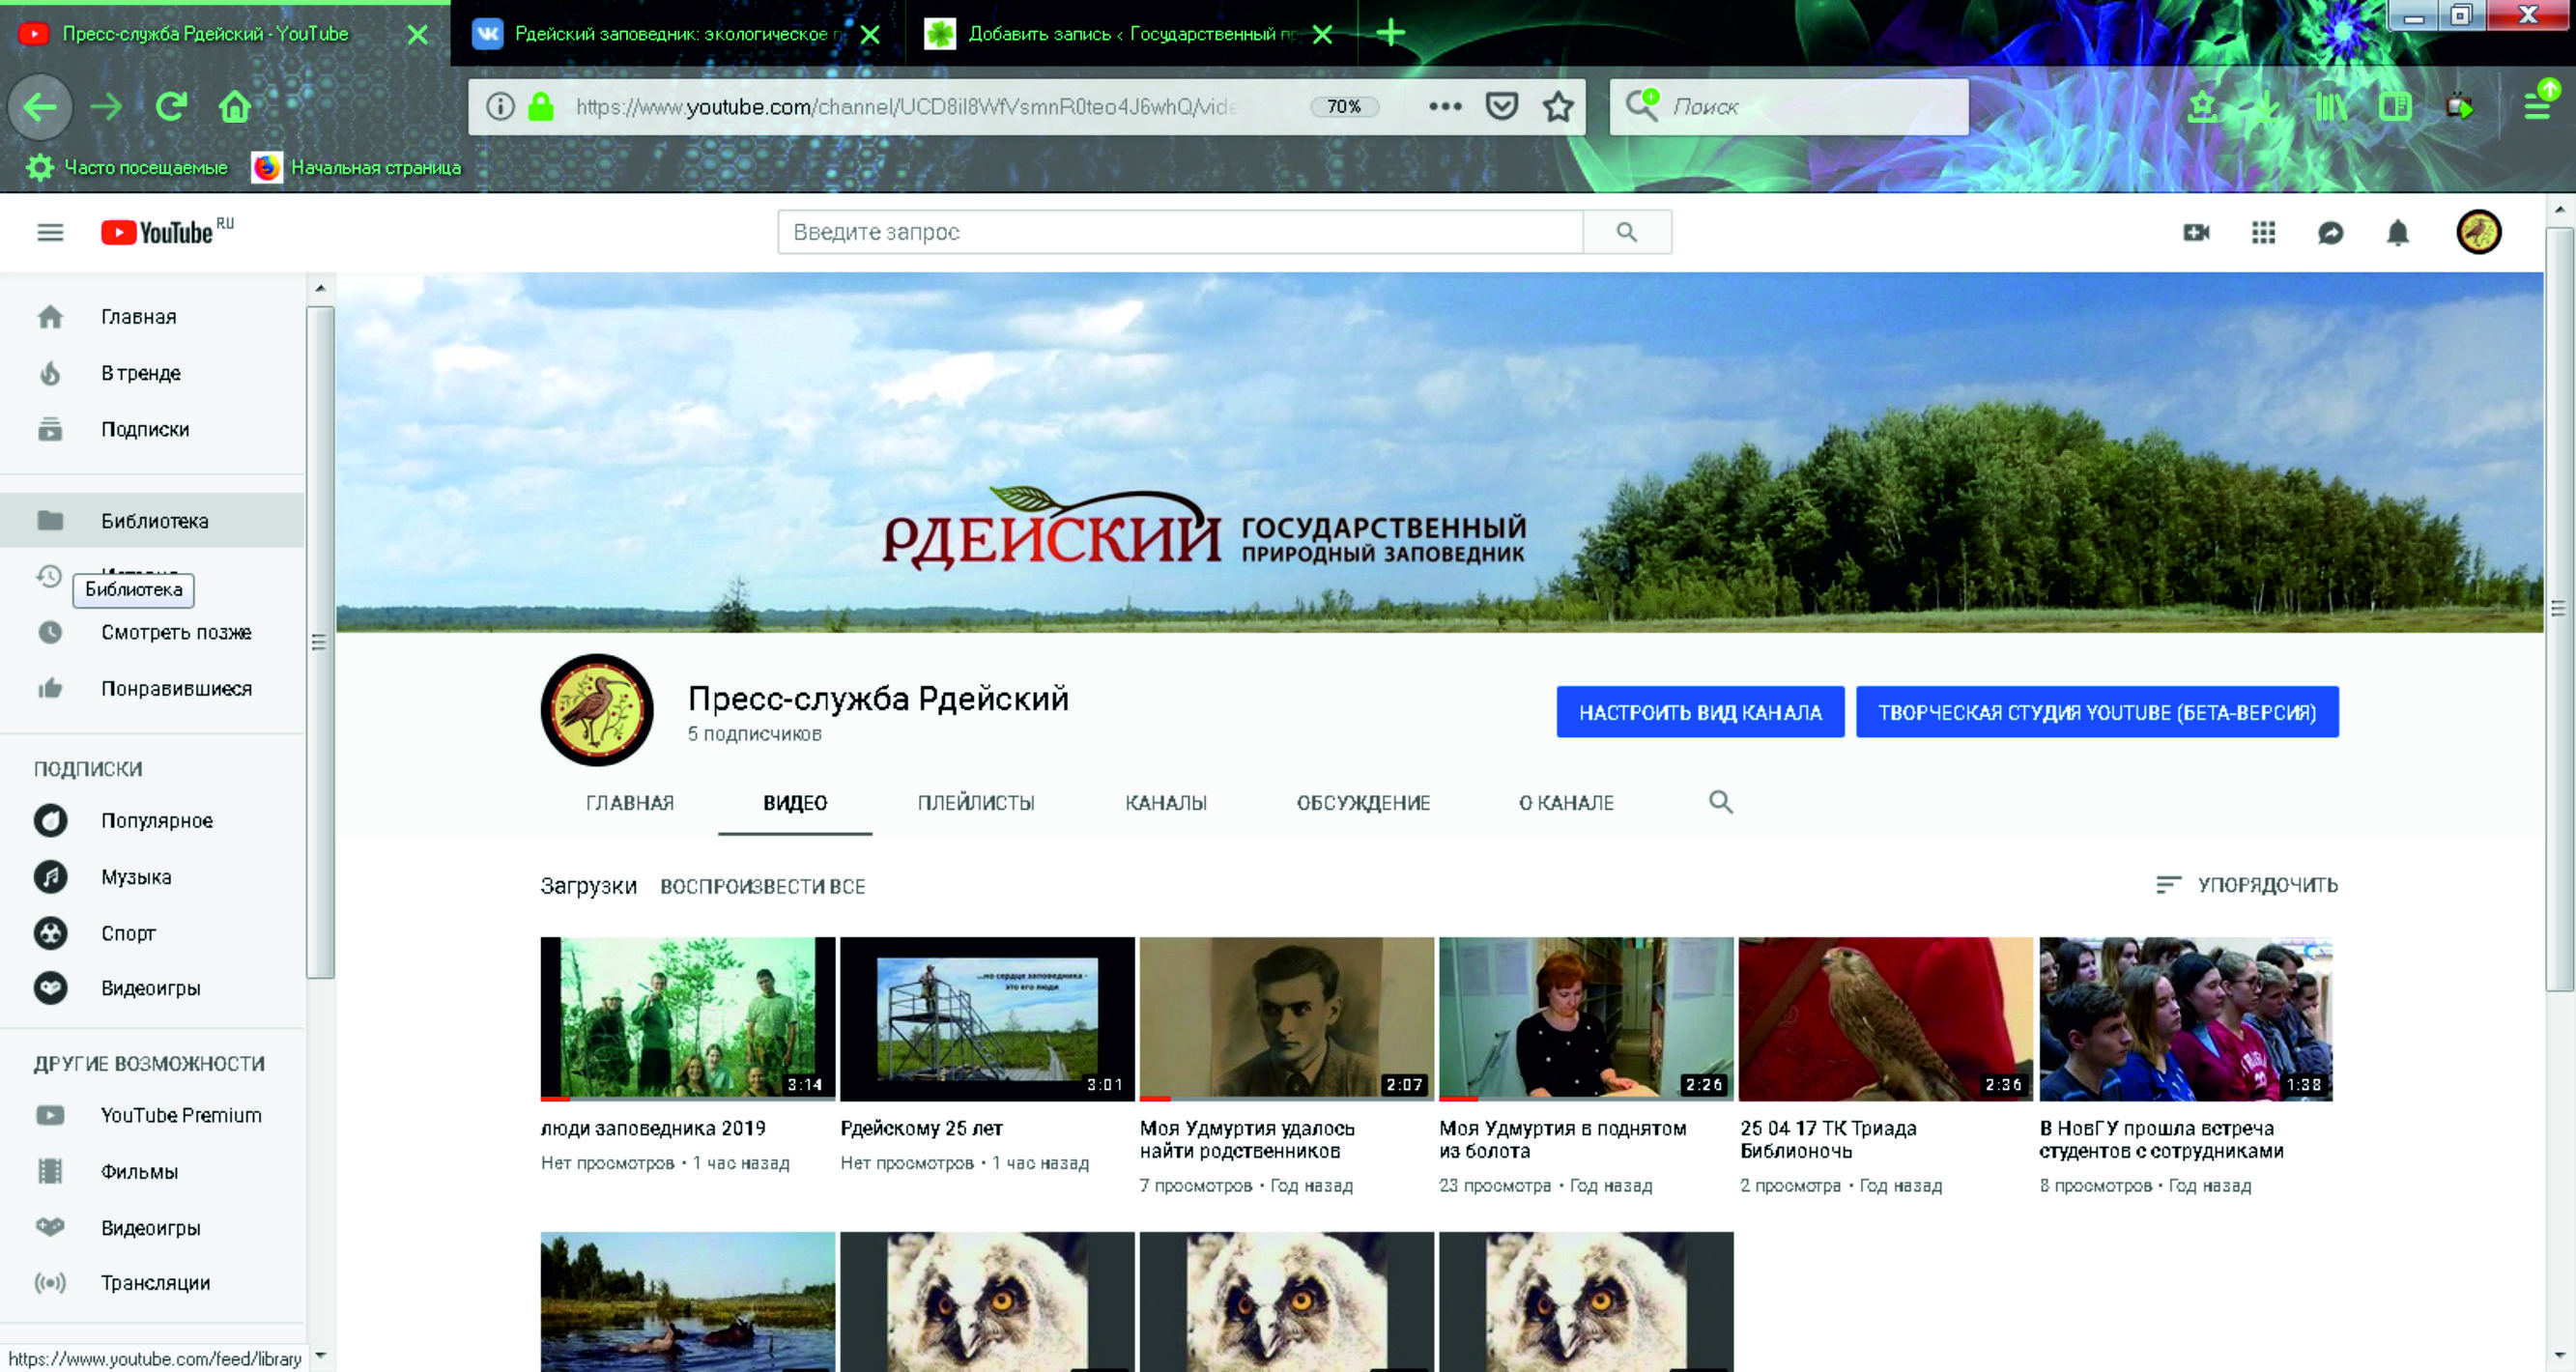Click the browser forward arrow

106,106
